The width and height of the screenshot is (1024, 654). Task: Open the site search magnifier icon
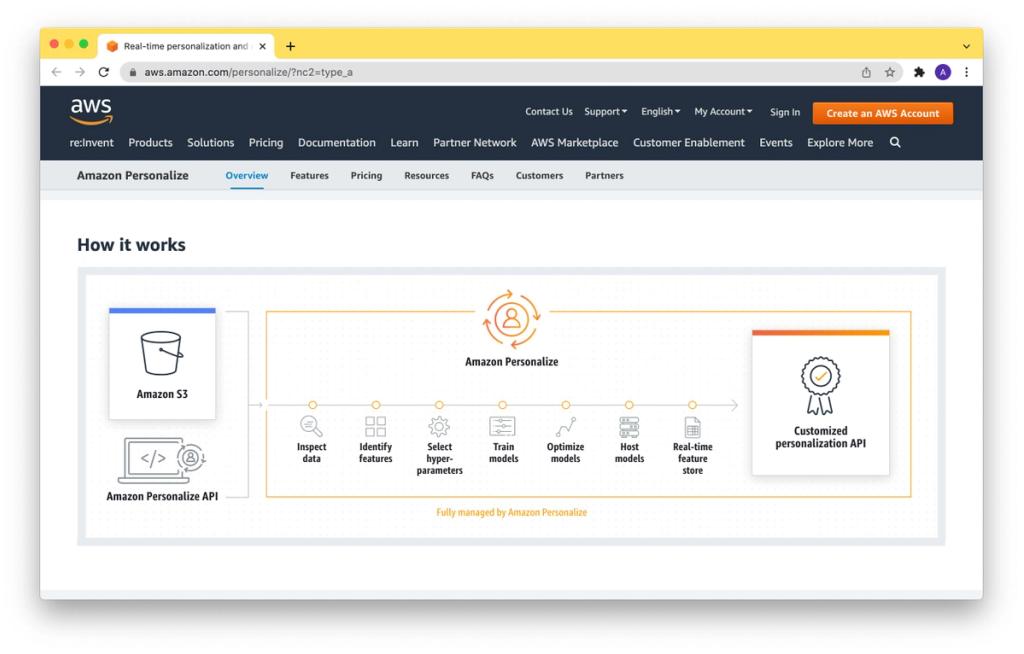(x=895, y=142)
